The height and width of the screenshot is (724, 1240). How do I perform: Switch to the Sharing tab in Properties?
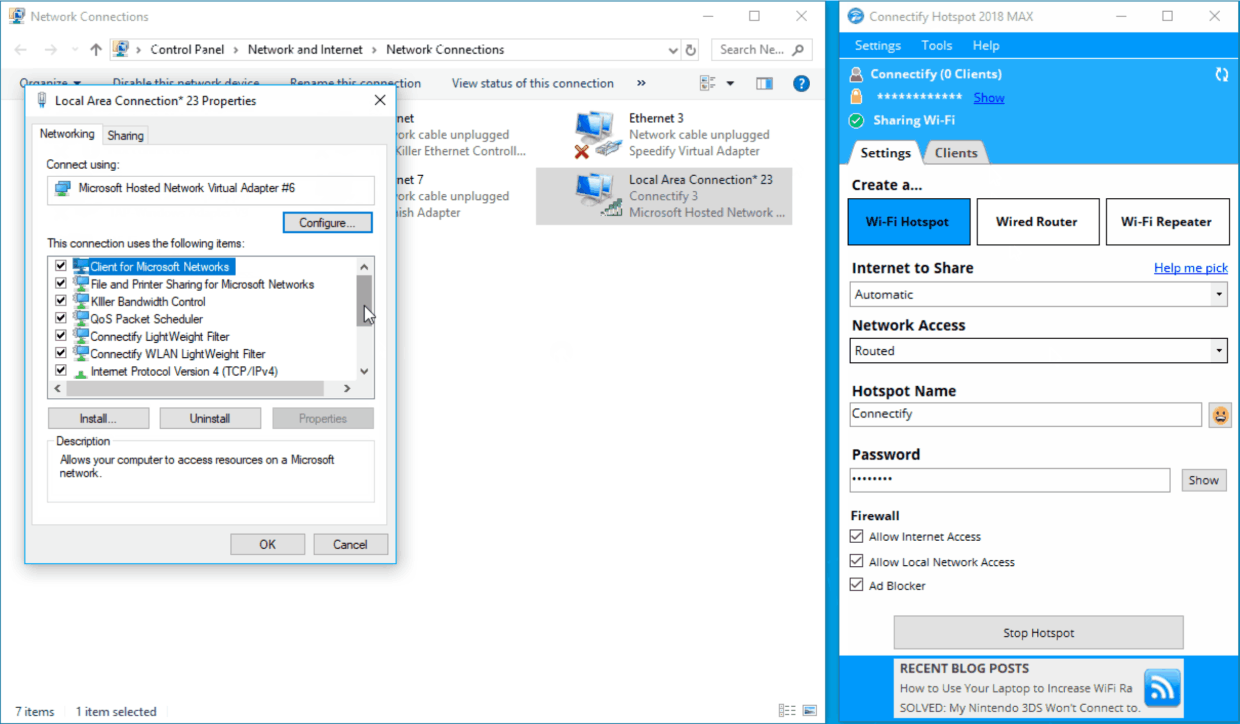[126, 135]
